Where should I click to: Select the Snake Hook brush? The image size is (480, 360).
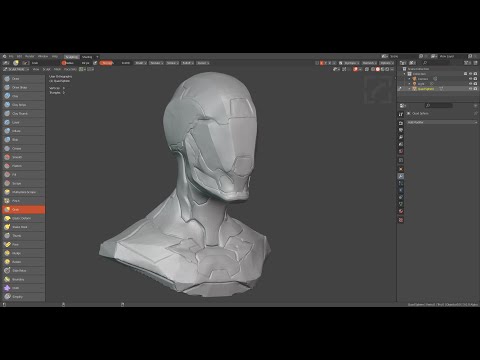[23, 227]
